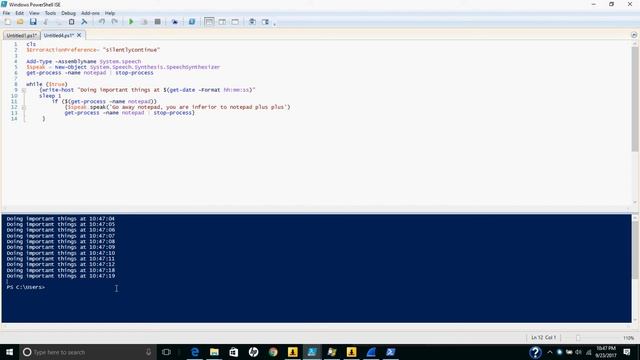Viewport: 640px width, 360px height.
Task: Copy selection with the toolbar Copy icon
Action: click(58, 22)
